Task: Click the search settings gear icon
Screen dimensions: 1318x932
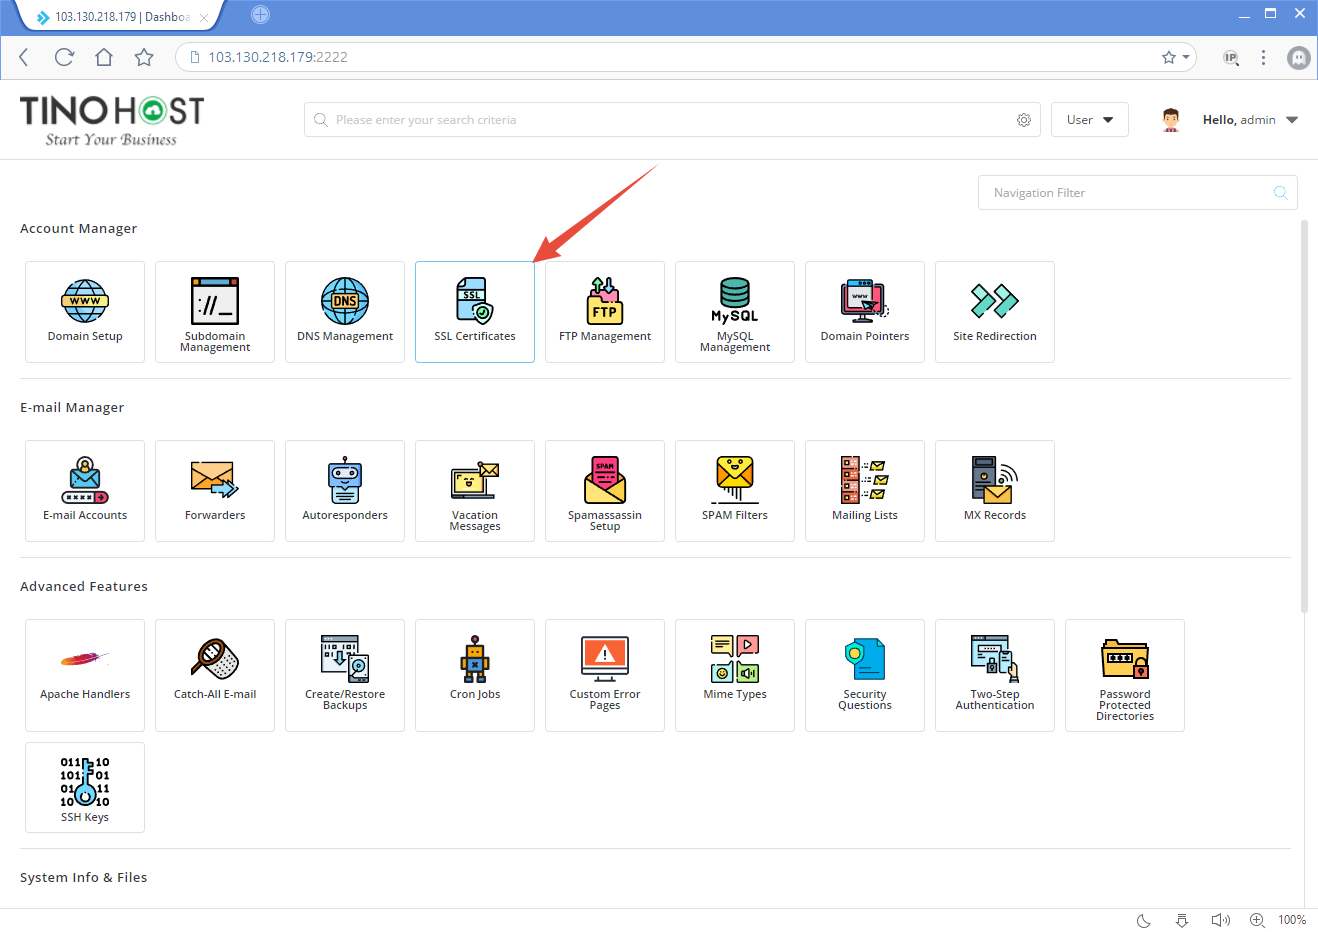Action: click(x=1024, y=120)
